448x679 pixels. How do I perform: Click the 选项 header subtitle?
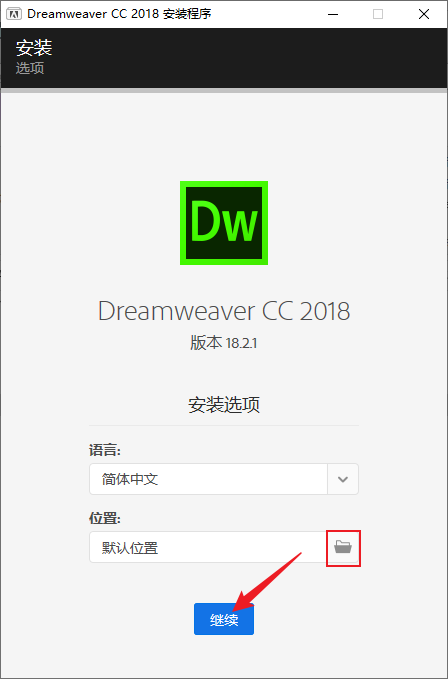[30, 68]
